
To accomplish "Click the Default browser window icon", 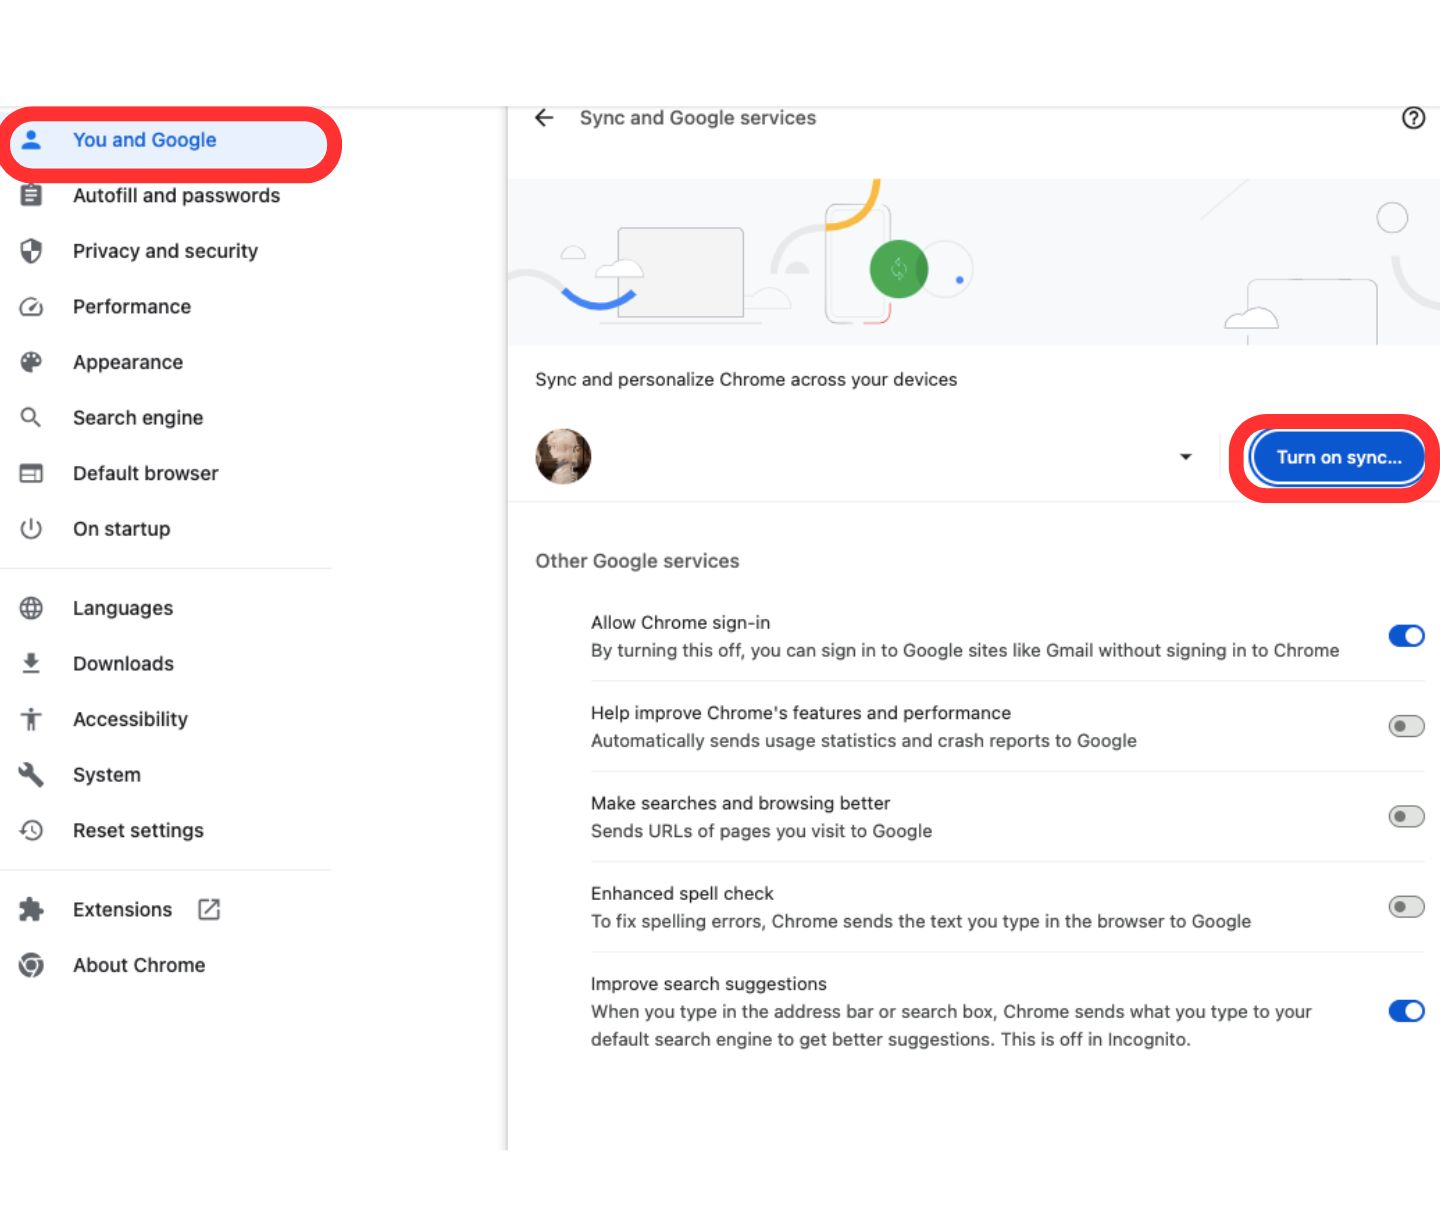I will click(32, 473).
